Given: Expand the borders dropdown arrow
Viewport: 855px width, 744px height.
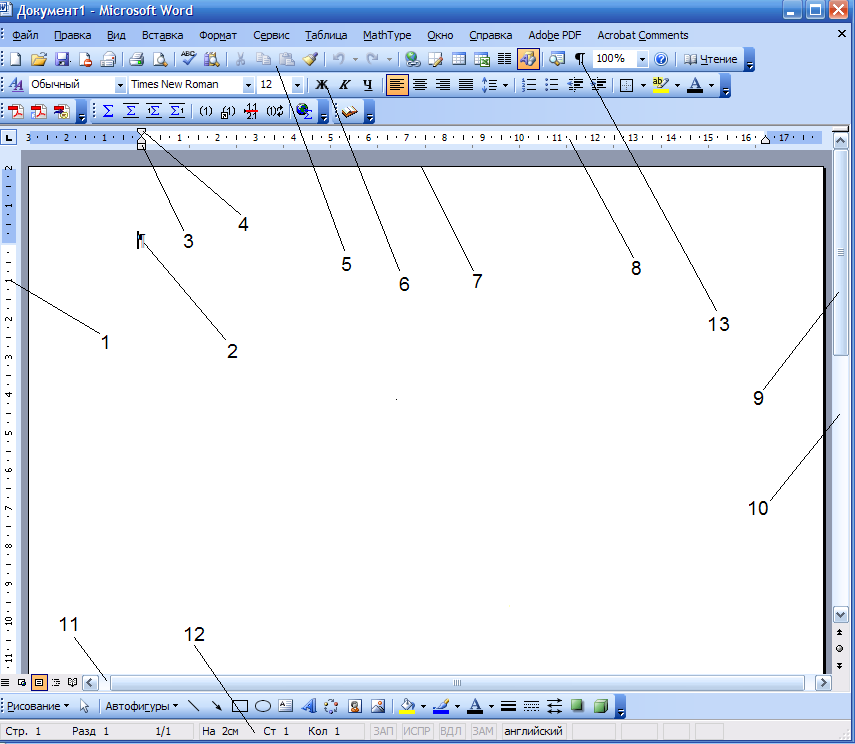Looking at the screenshot, I should (643, 85).
